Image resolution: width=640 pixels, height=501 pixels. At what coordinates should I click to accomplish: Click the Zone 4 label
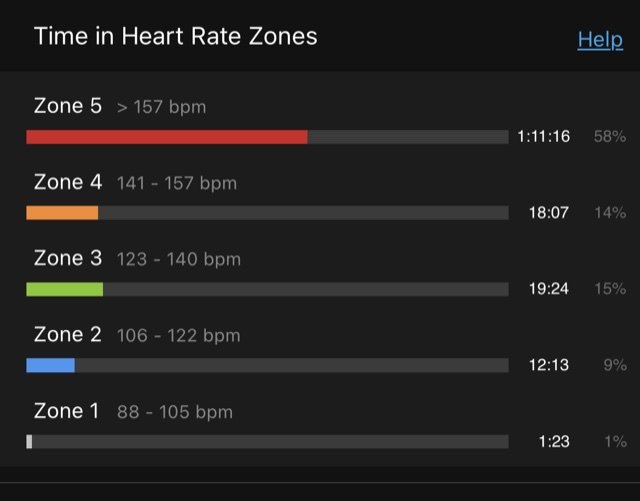tap(68, 182)
